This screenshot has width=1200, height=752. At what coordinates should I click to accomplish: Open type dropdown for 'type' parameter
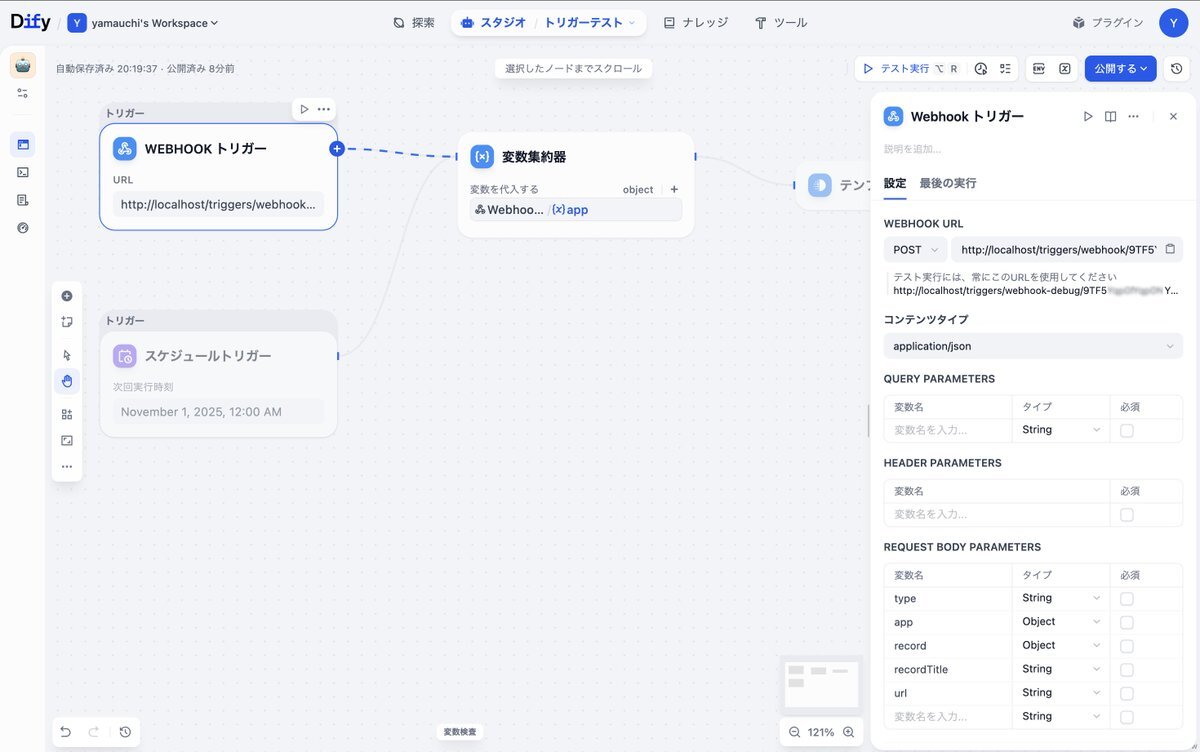tap(1061, 598)
